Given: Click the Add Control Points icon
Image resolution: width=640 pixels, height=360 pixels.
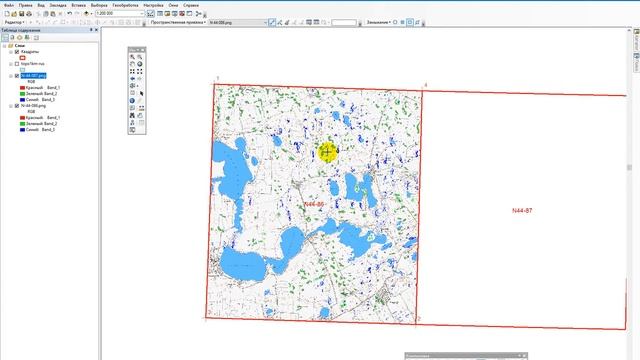Looking at the screenshot, I should (x=271, y=22).
